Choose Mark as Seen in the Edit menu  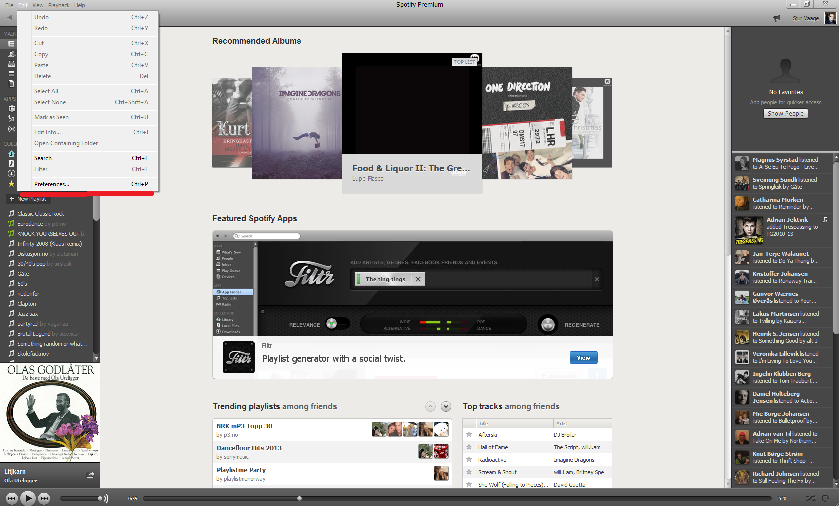(88, 117)
